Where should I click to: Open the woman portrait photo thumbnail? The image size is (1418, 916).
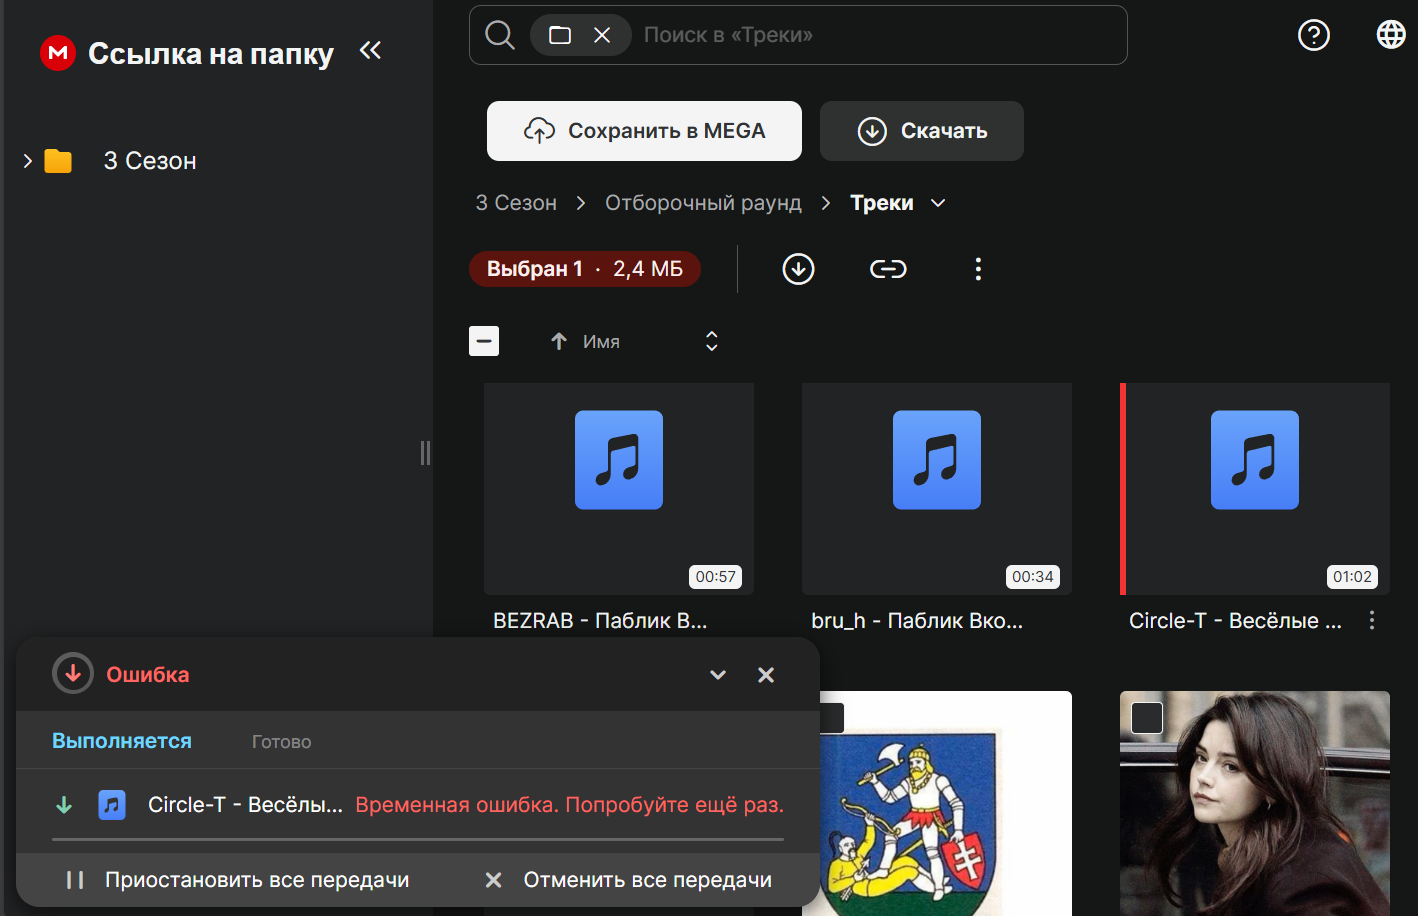1255,804
